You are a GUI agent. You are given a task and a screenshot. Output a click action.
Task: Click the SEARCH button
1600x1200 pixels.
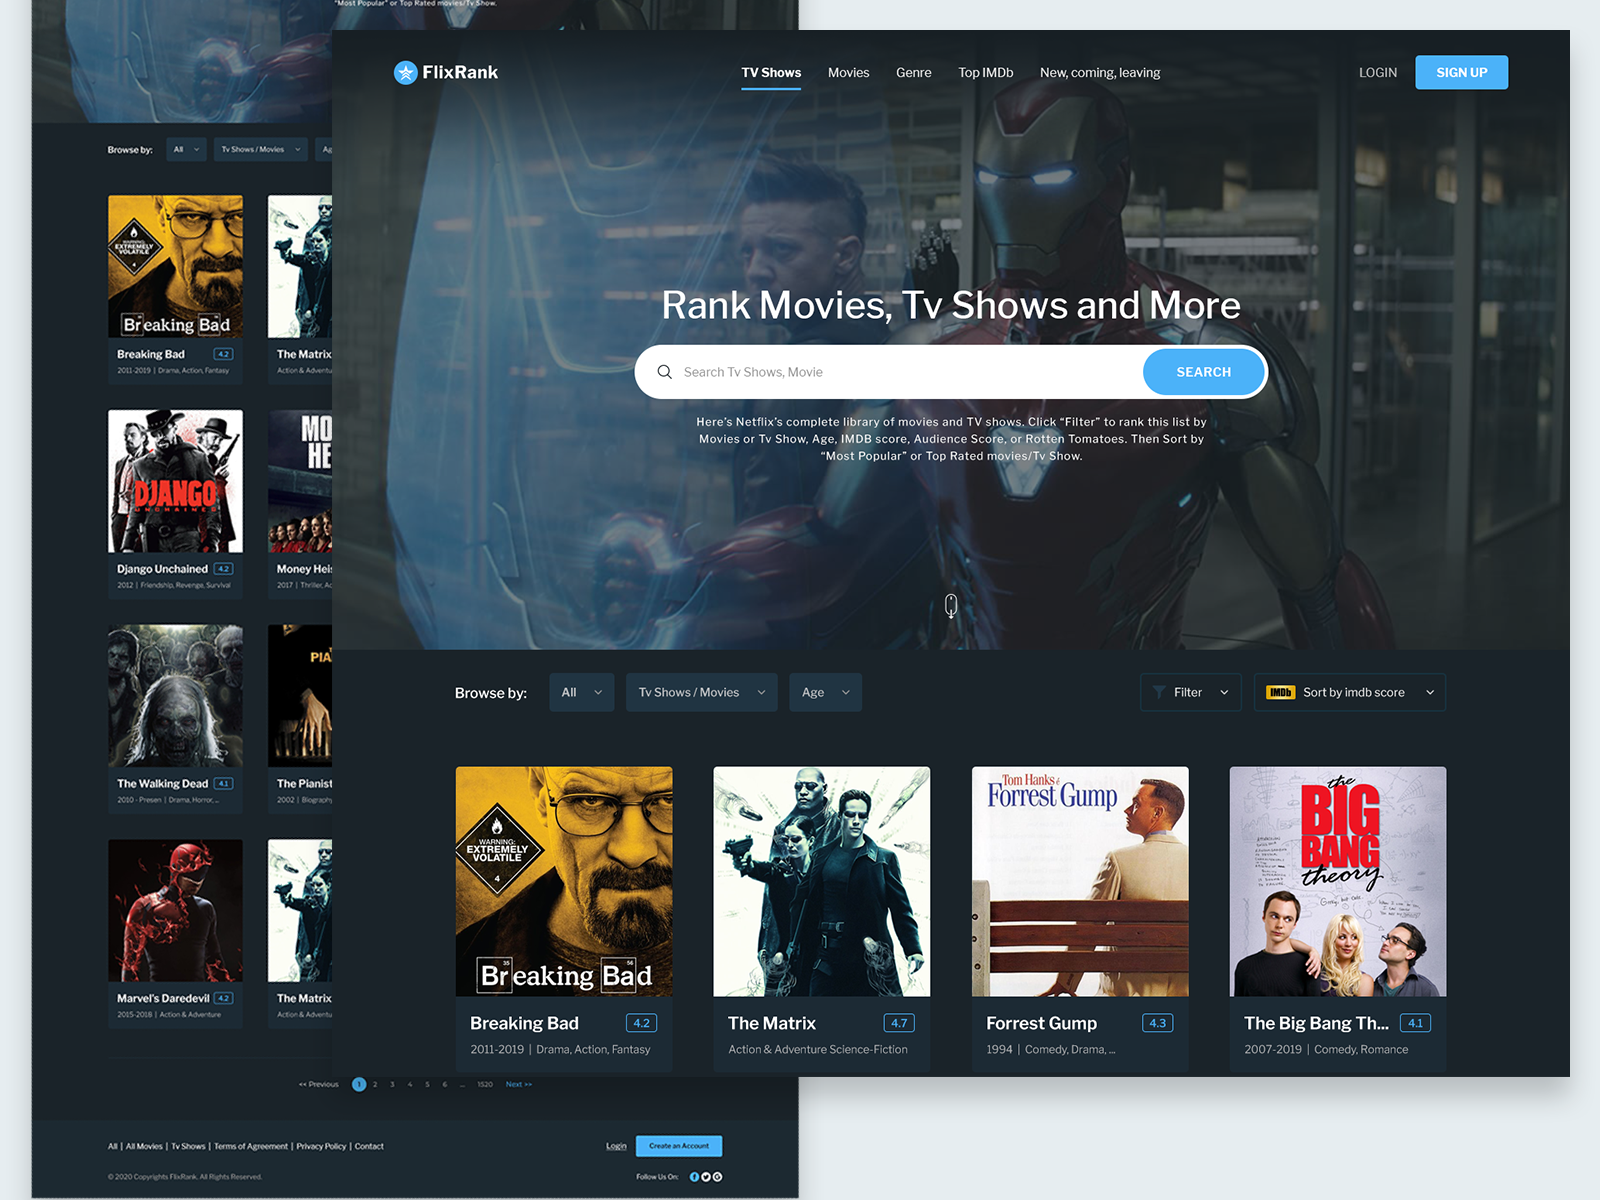tap(1203, 372)
